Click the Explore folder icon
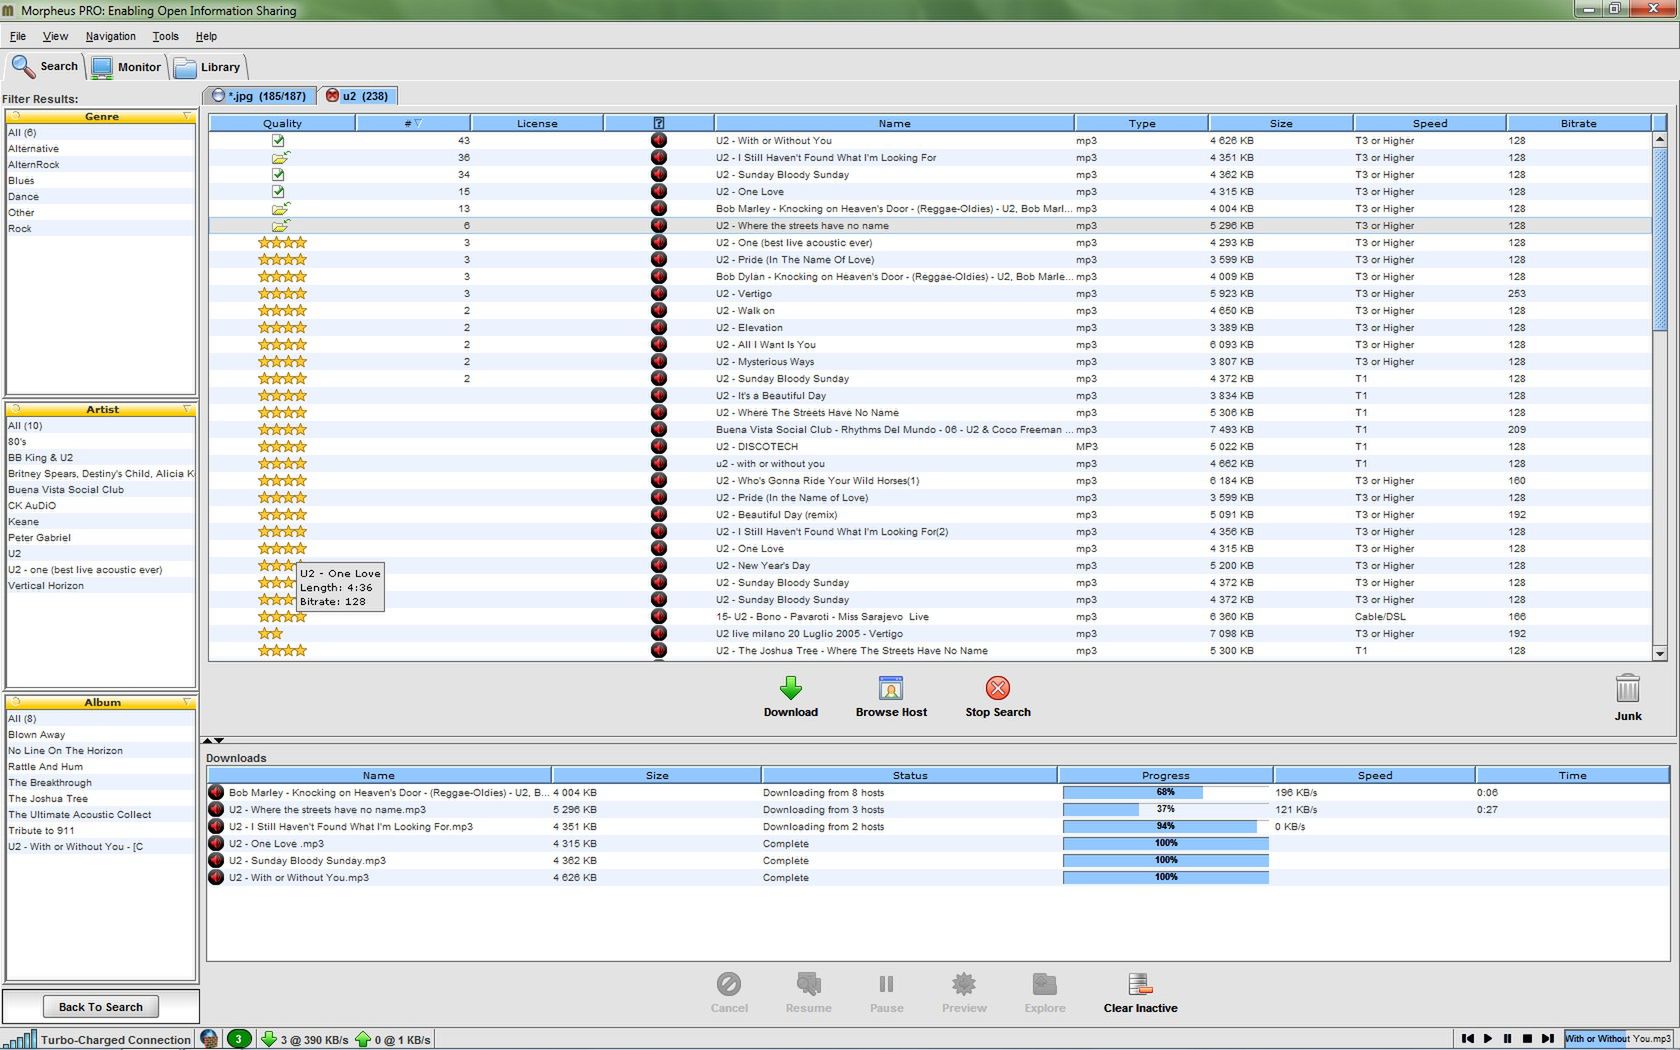Image resolution: width=1680 pixels, height=1050 pixels. pos(1044,984)
